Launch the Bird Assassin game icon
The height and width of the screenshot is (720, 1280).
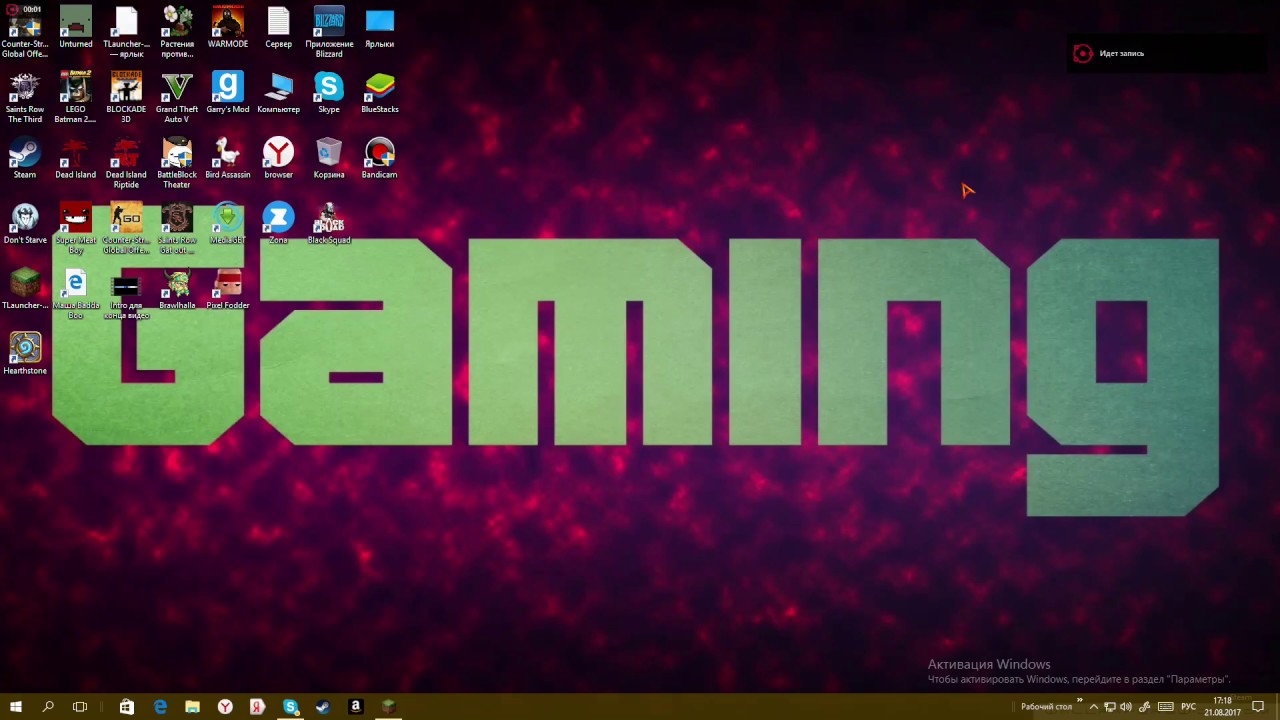tap(228, 158)
